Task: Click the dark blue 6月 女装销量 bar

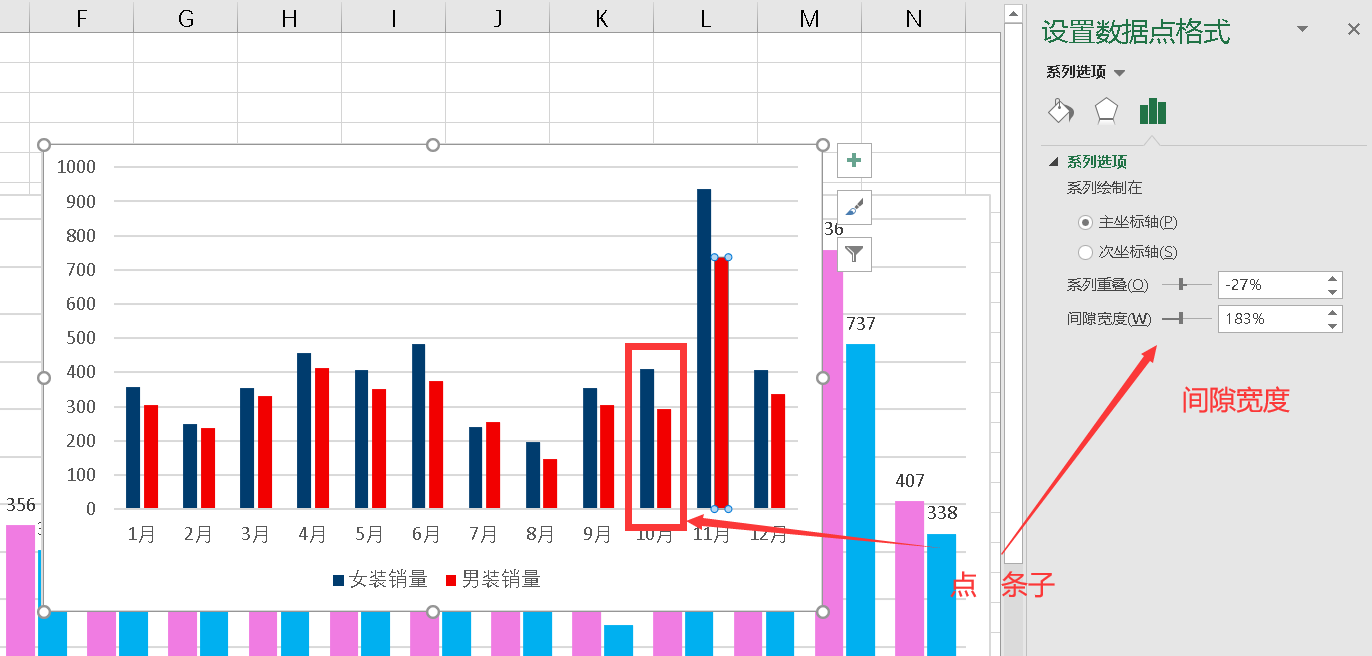Action: coord(418,426)
